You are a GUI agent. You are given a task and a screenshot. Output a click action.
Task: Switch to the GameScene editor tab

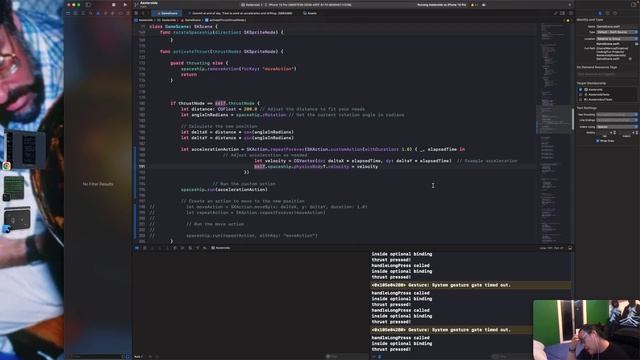pyautogui.click(x=168, y=13)
